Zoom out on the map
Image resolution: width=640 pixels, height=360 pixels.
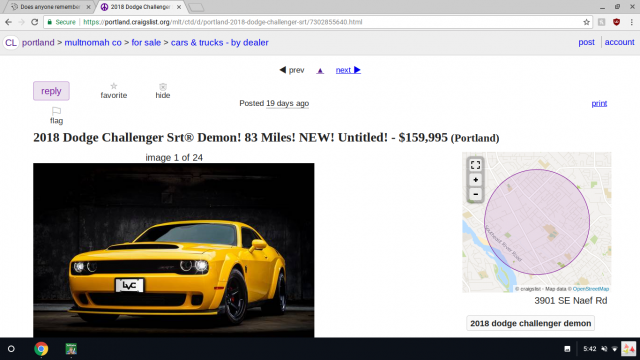[476, 194]
